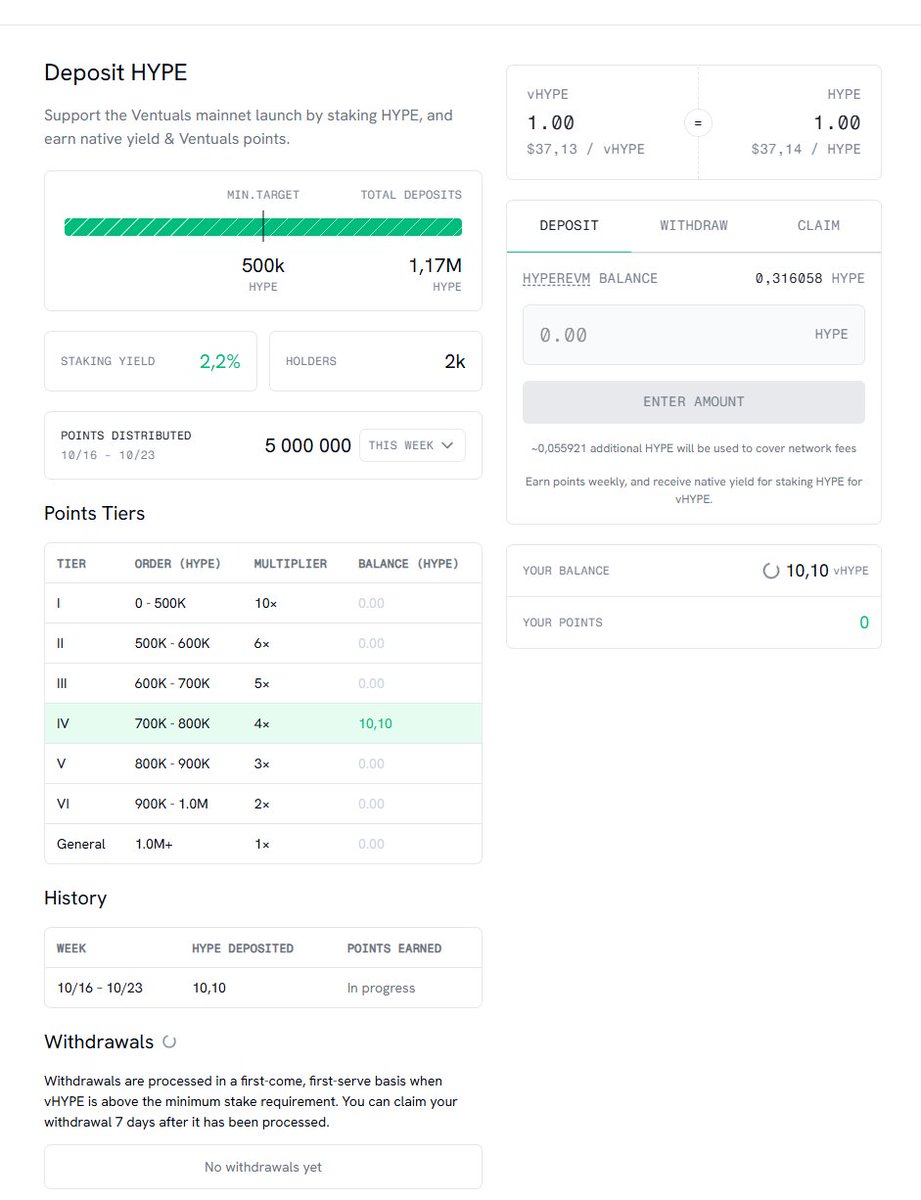Screen dimensions: 921x1200
Task: Focus the HYPE amount input field
Action: pyautogui.click(x=694, y=335)
